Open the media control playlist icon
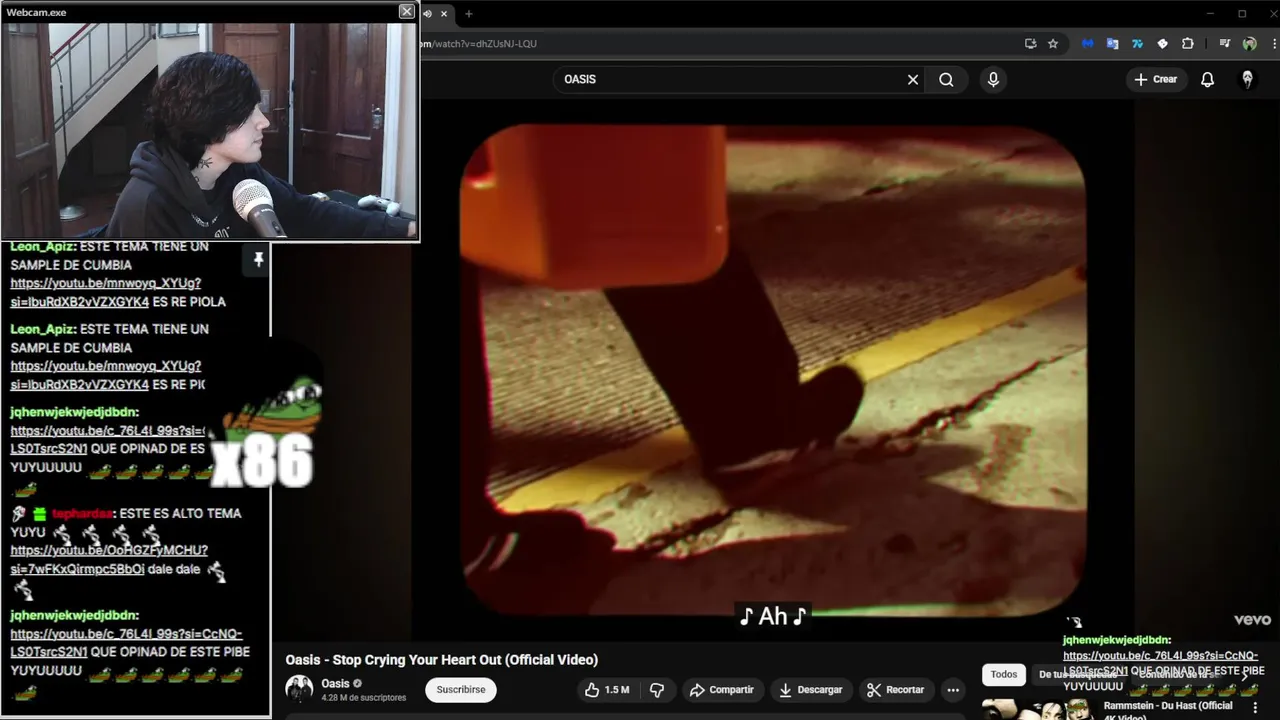Image resolution: width=1280 pixels, height=720 pixels. click(x=1224, y=44)
